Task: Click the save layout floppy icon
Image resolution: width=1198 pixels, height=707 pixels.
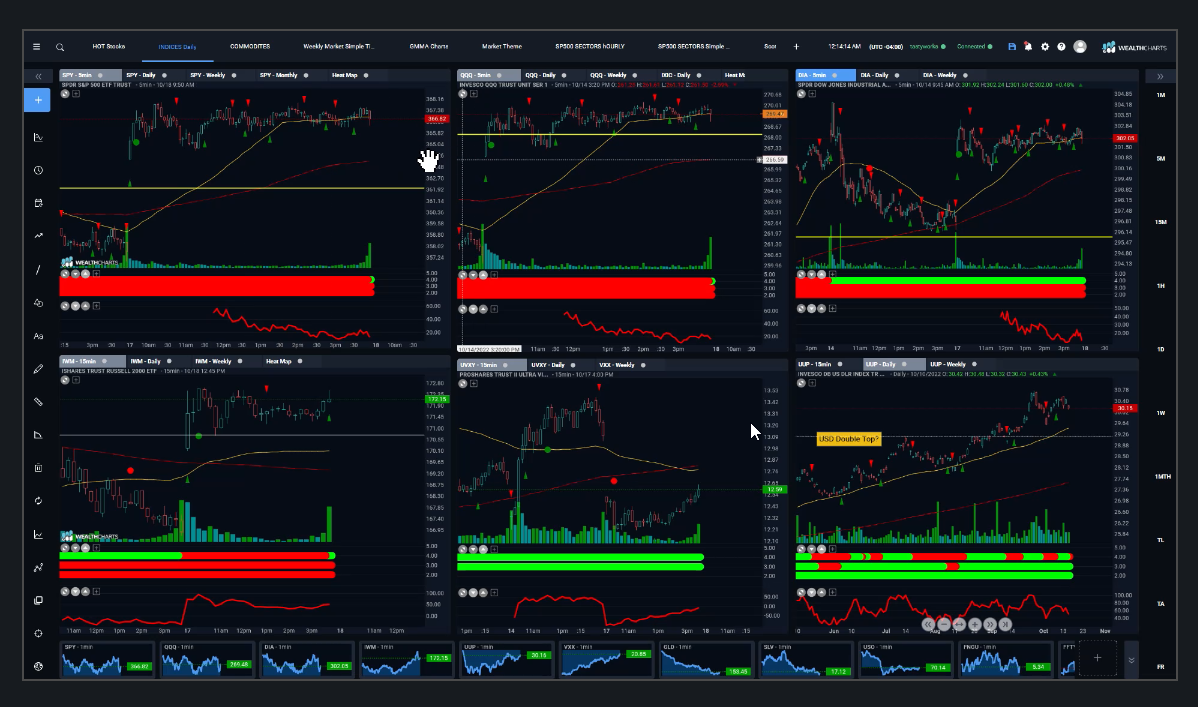Action: [1012, 47]
